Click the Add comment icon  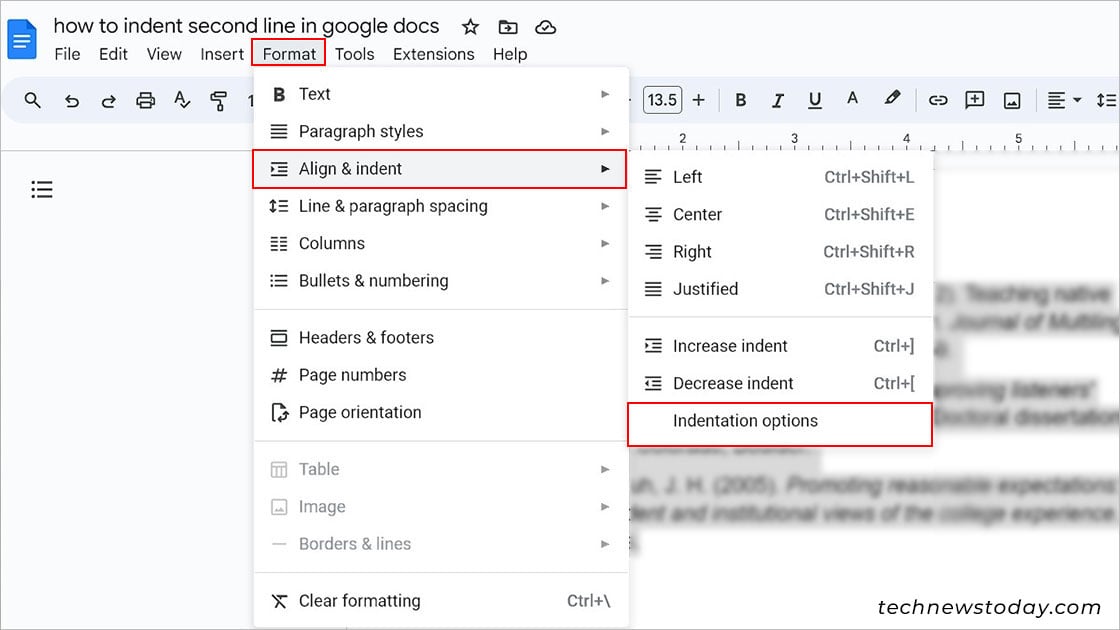pos(974,100)
